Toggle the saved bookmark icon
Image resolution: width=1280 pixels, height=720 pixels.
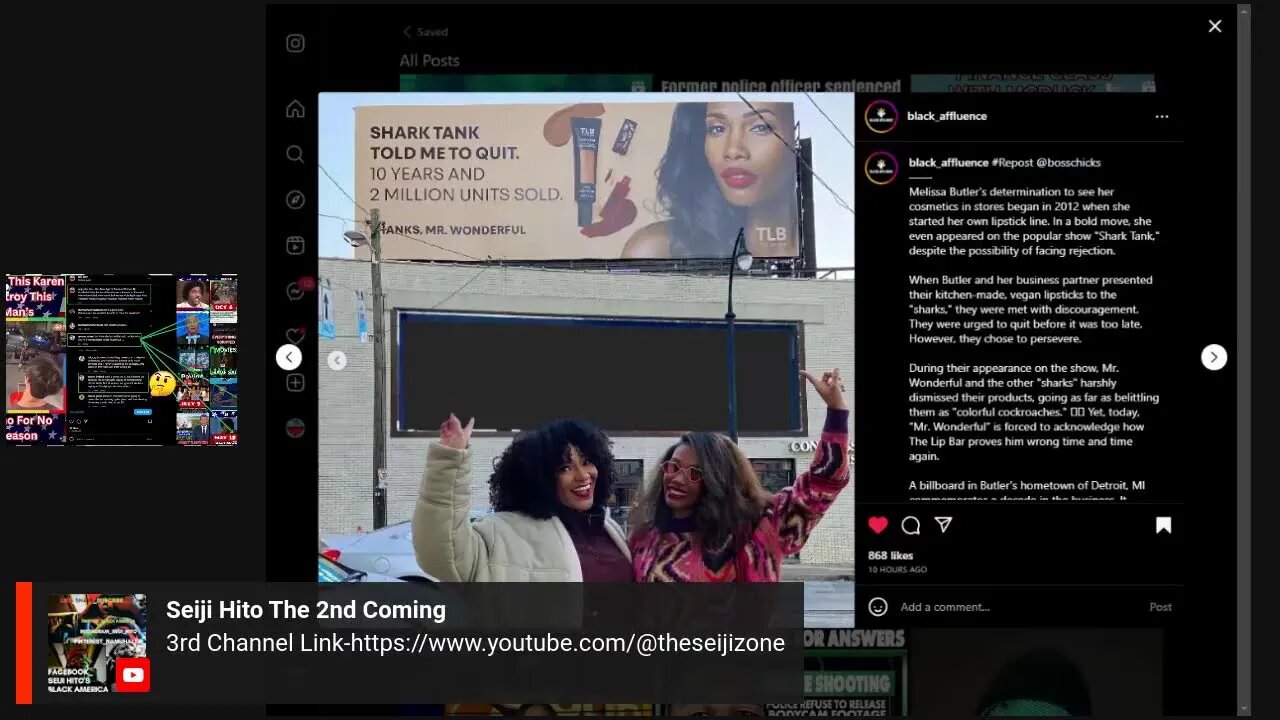tap(1163, 525)
